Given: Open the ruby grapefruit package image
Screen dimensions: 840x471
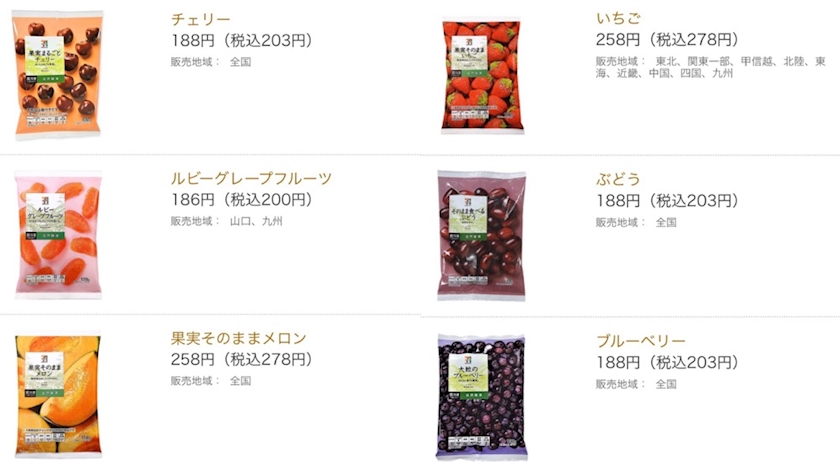Looking at the screenshot, I should tap(58, 235).
